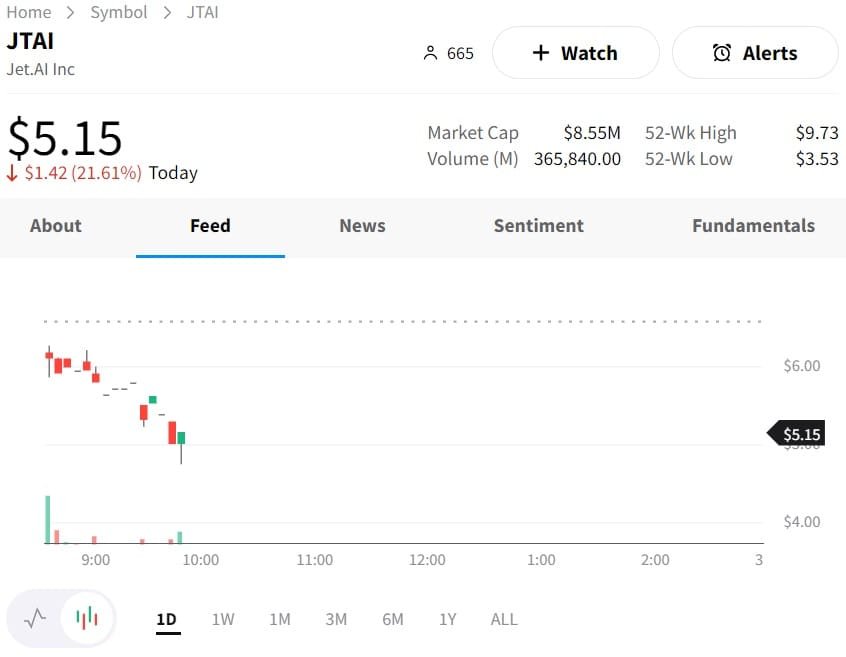Click the watchers count person icon
The height and width of the screenshot is (657, 846).
[x=431, y=53]
